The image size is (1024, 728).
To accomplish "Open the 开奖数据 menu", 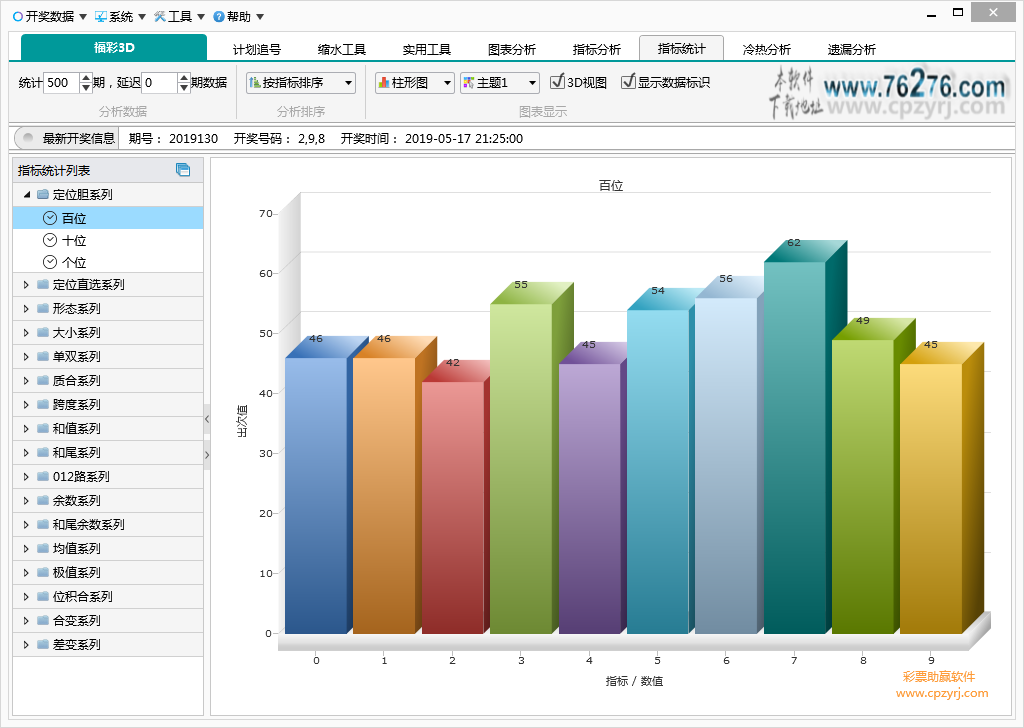I will tap(50, 16).
